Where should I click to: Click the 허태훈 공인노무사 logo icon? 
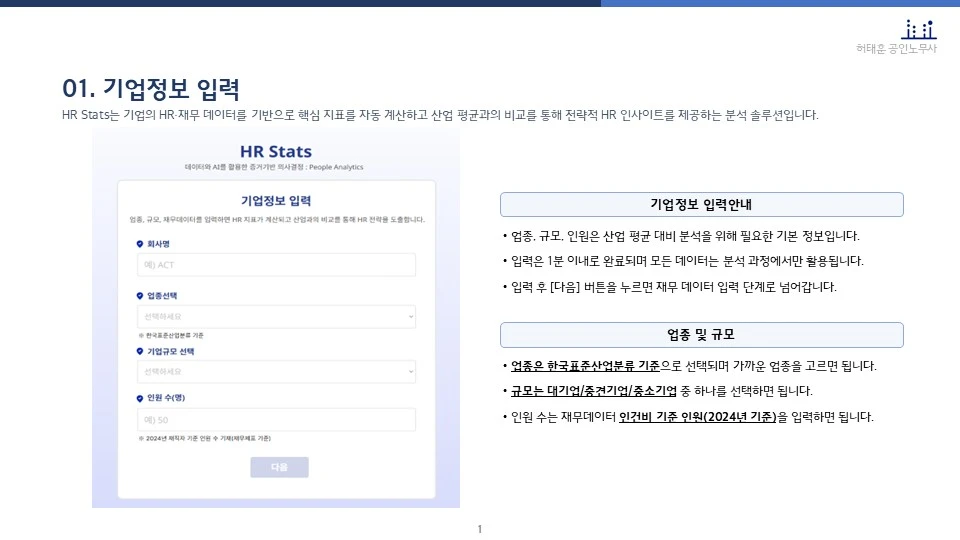pyautogui.click(x=918, y=29)
